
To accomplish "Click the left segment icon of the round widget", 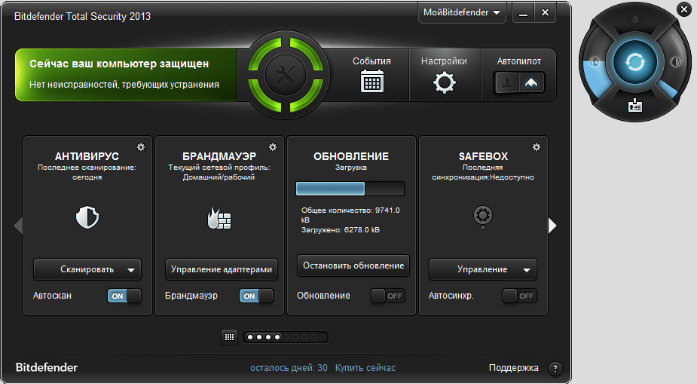I will tap(594, 62).
